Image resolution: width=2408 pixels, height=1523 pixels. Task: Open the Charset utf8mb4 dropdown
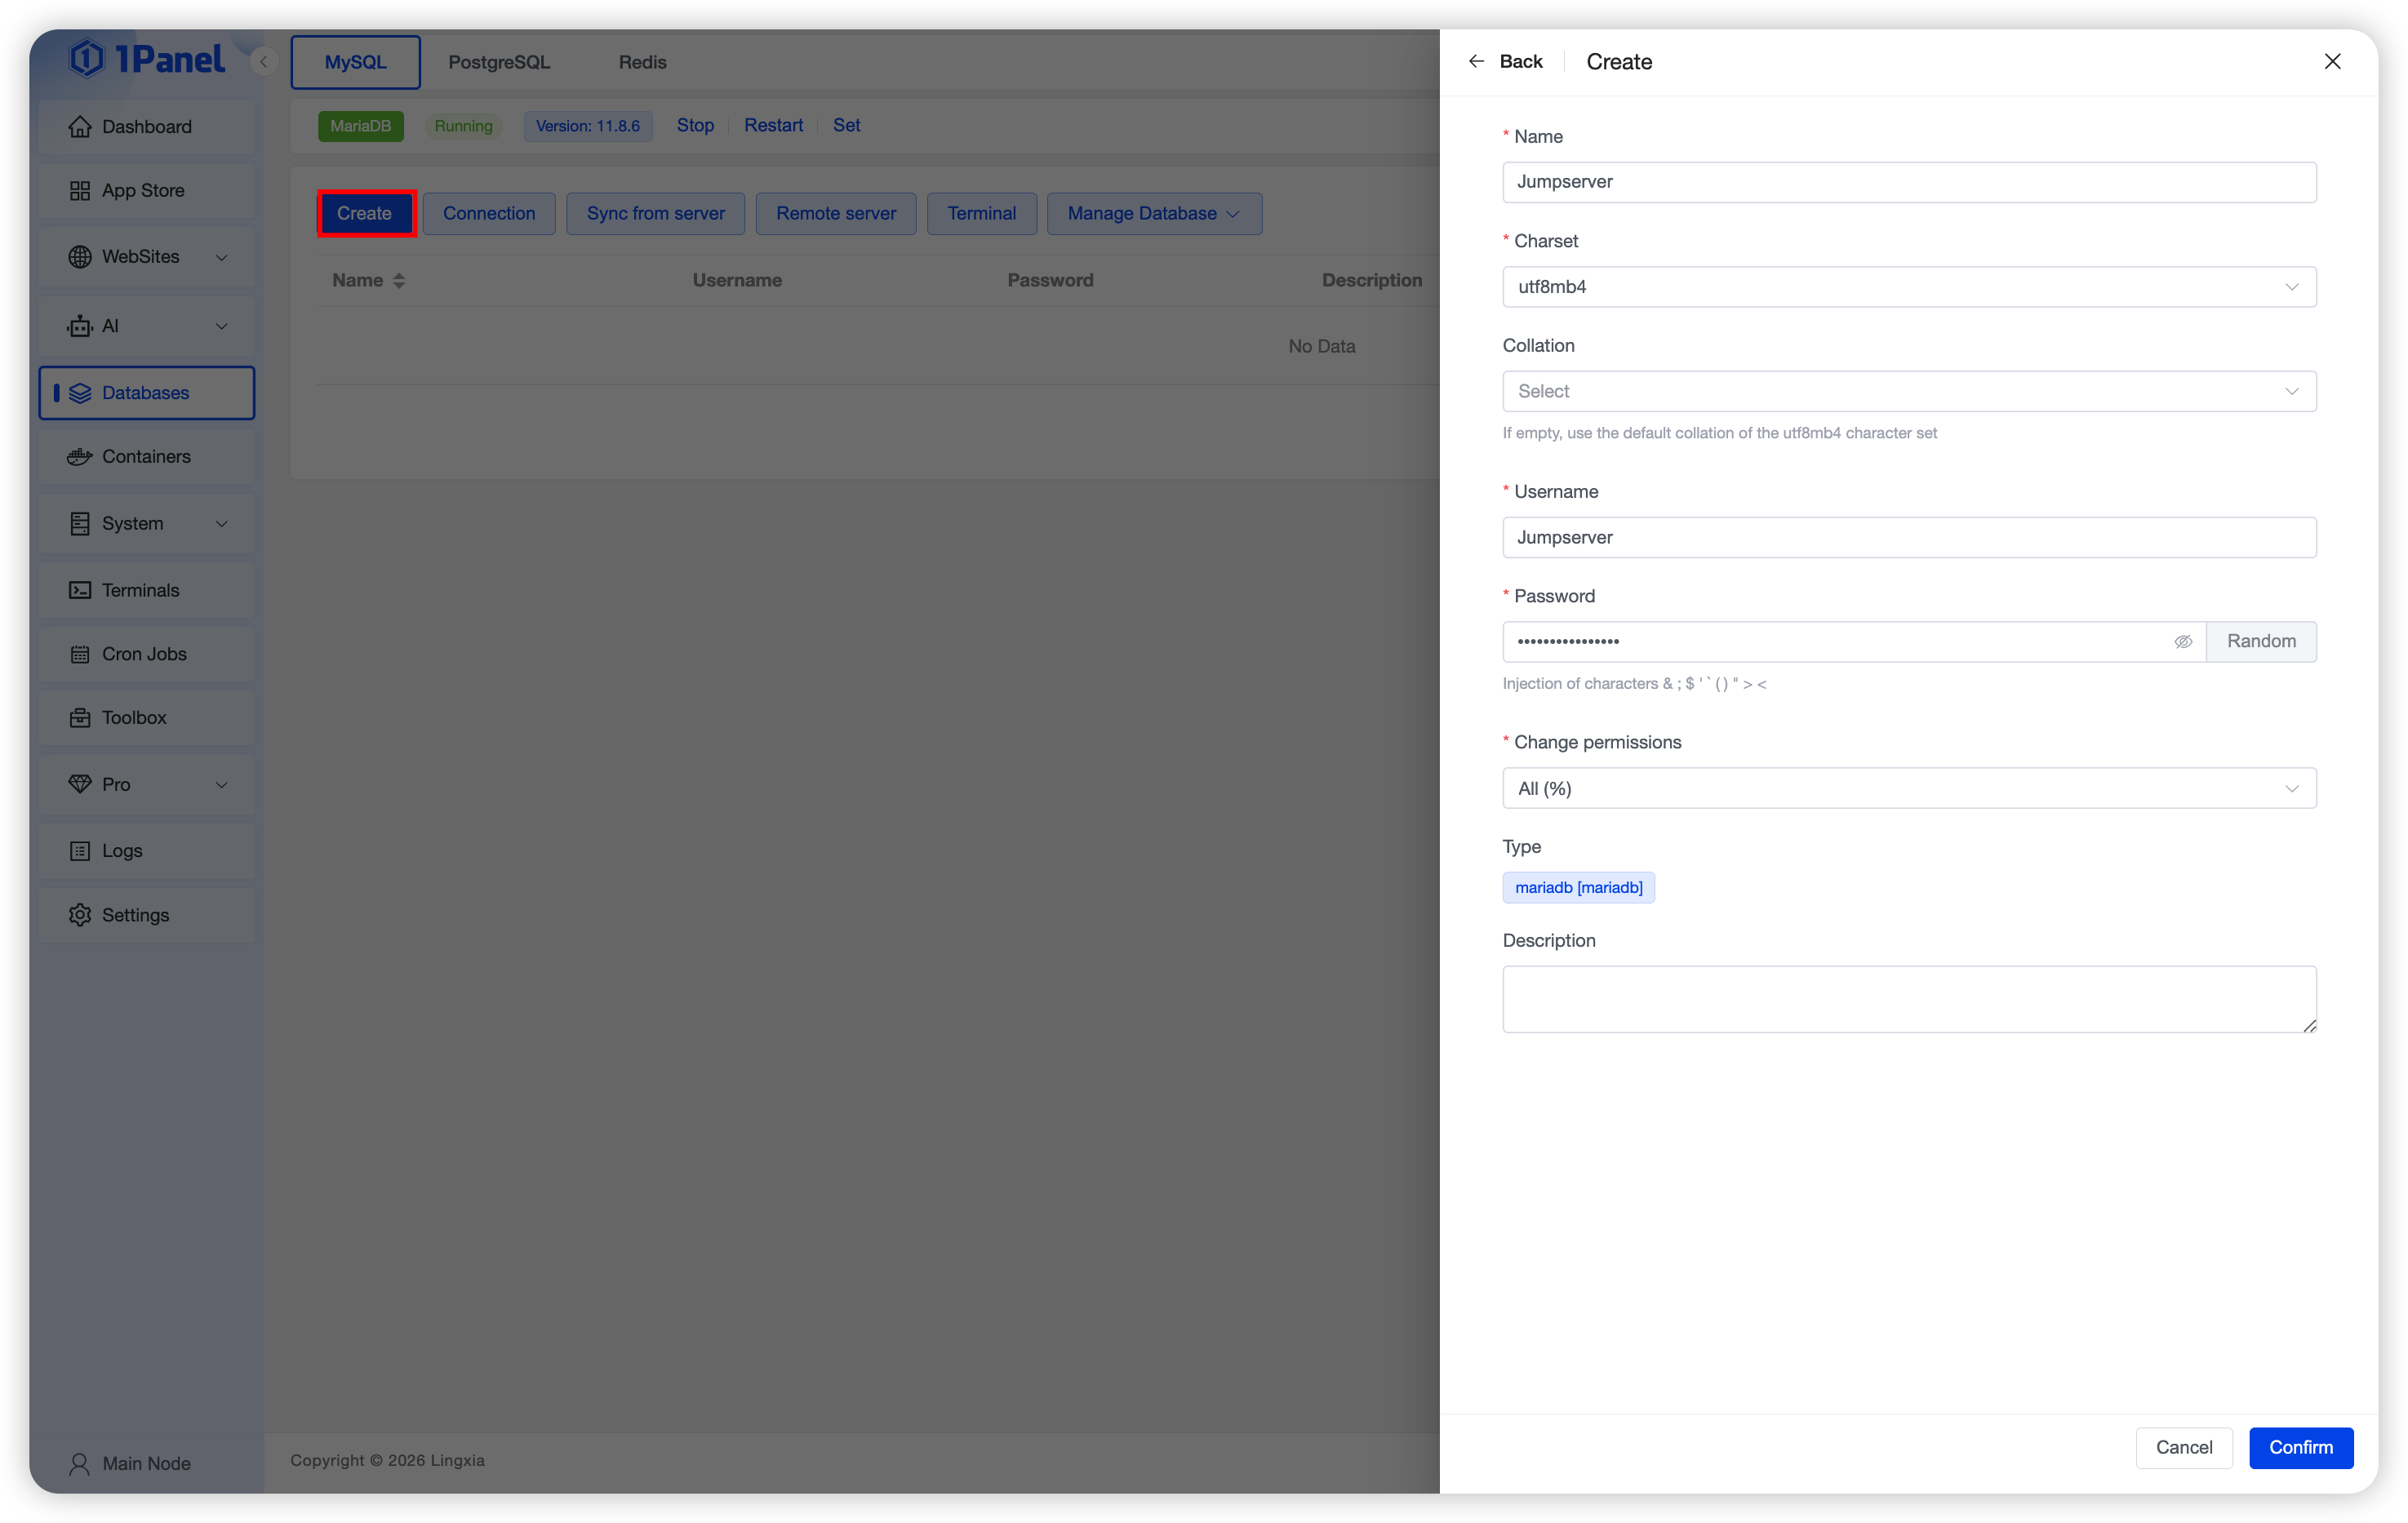point(1908,287)
